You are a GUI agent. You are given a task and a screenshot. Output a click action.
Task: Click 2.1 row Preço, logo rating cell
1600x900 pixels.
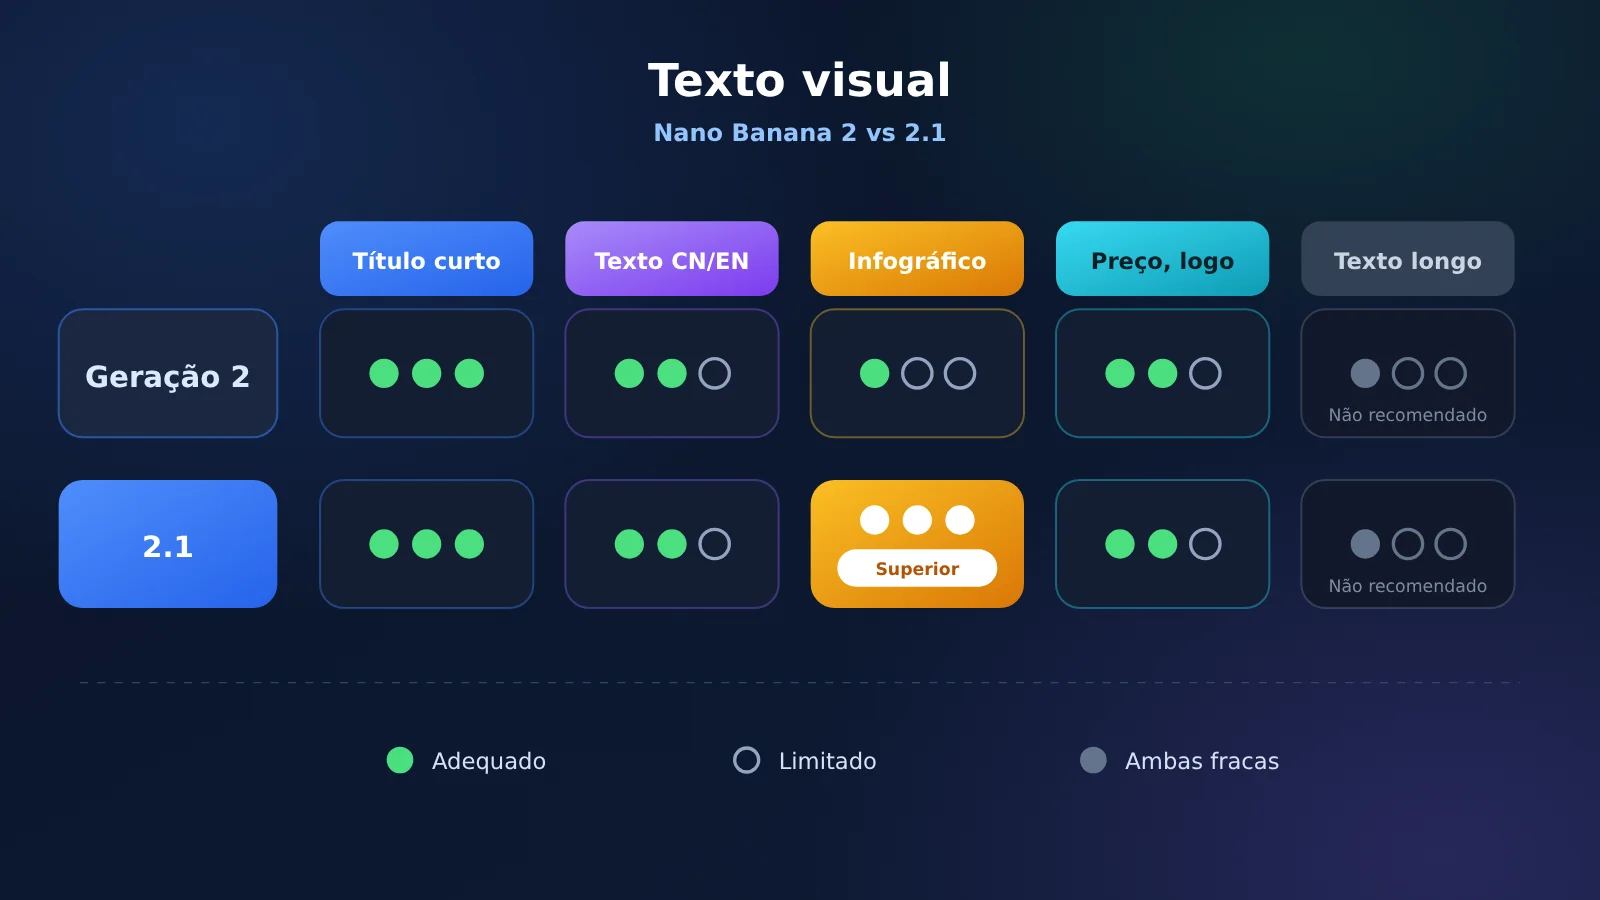pos(1162,544)
